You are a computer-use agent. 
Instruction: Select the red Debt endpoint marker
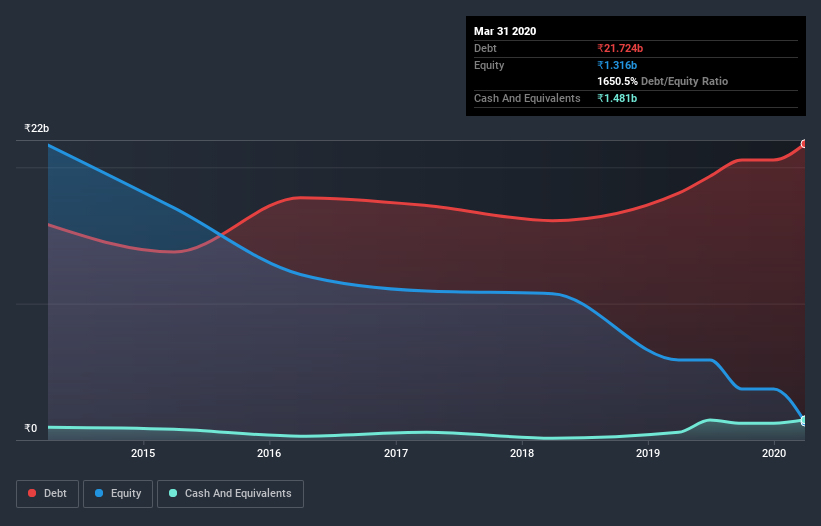(804, 144)
